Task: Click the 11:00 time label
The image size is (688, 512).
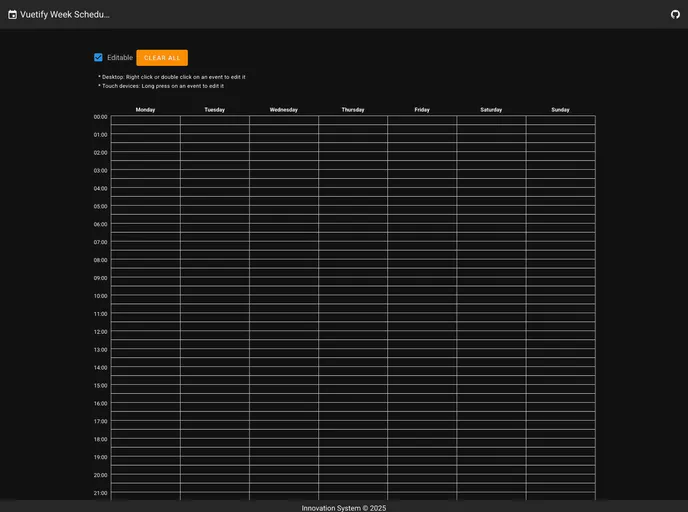Action: [x=100, y=314]
